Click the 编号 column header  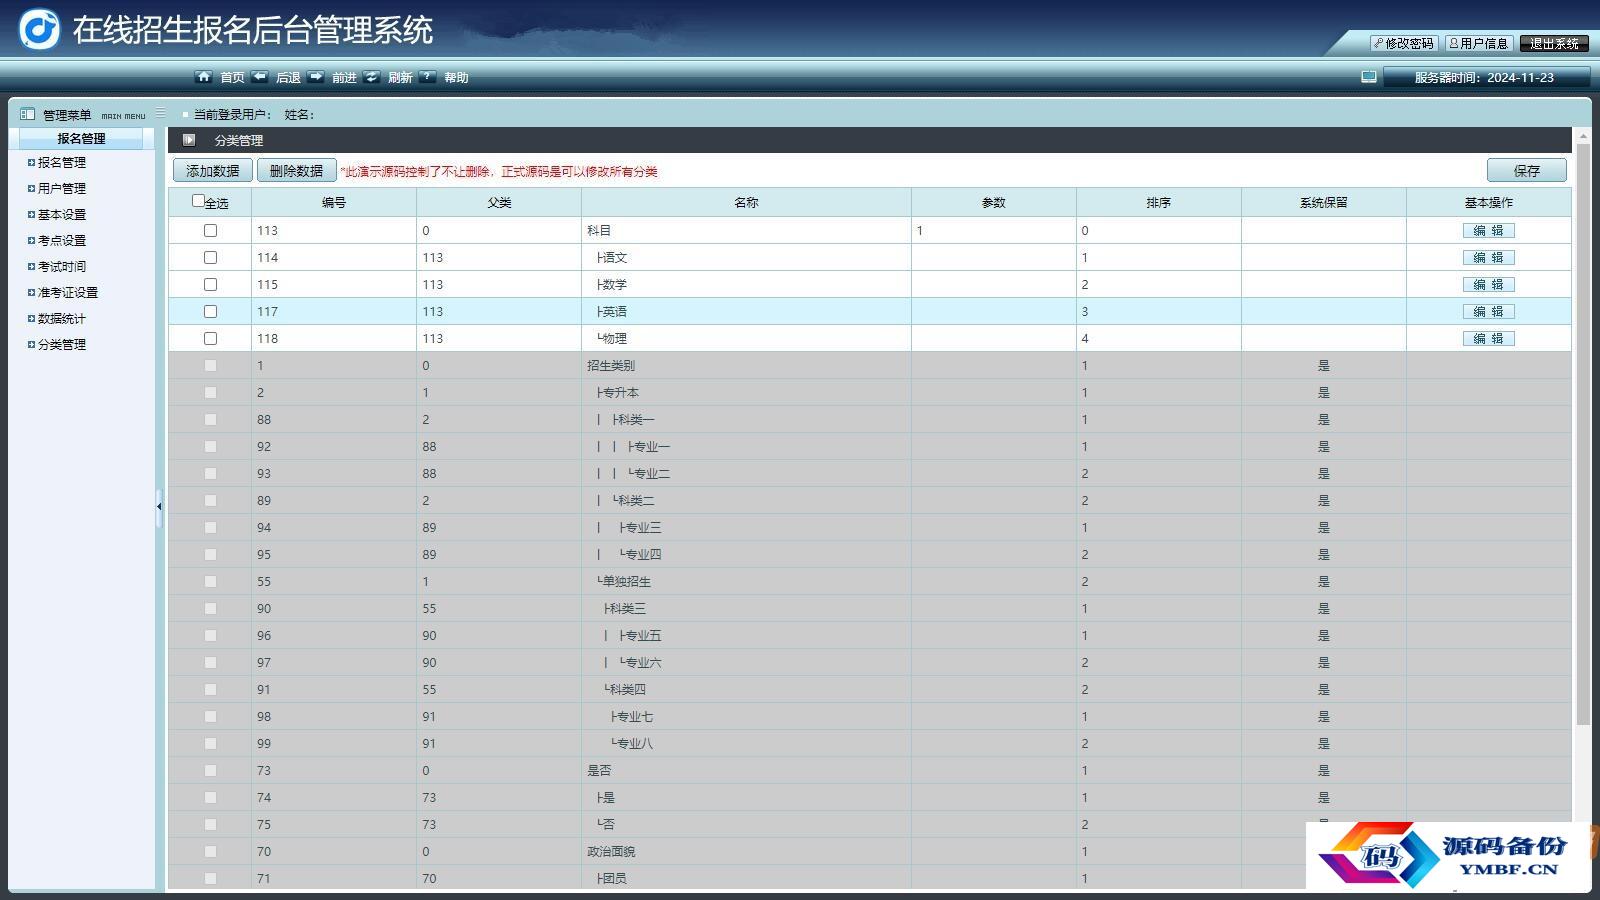pos(334,202)
